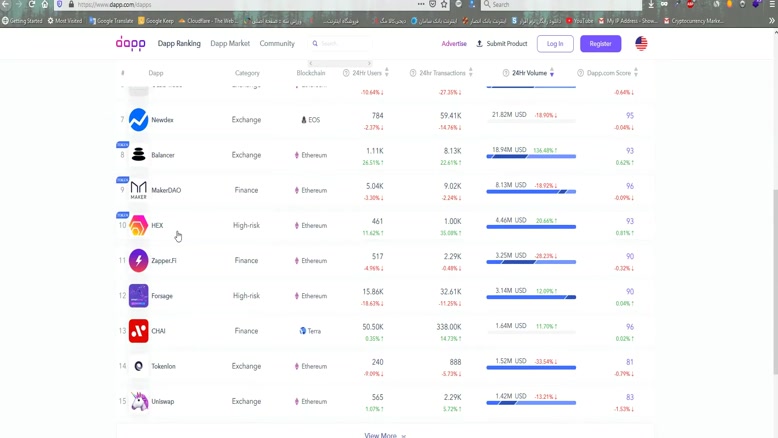
Task: Open the US flag language selector
Action: [x=641, y=44]
